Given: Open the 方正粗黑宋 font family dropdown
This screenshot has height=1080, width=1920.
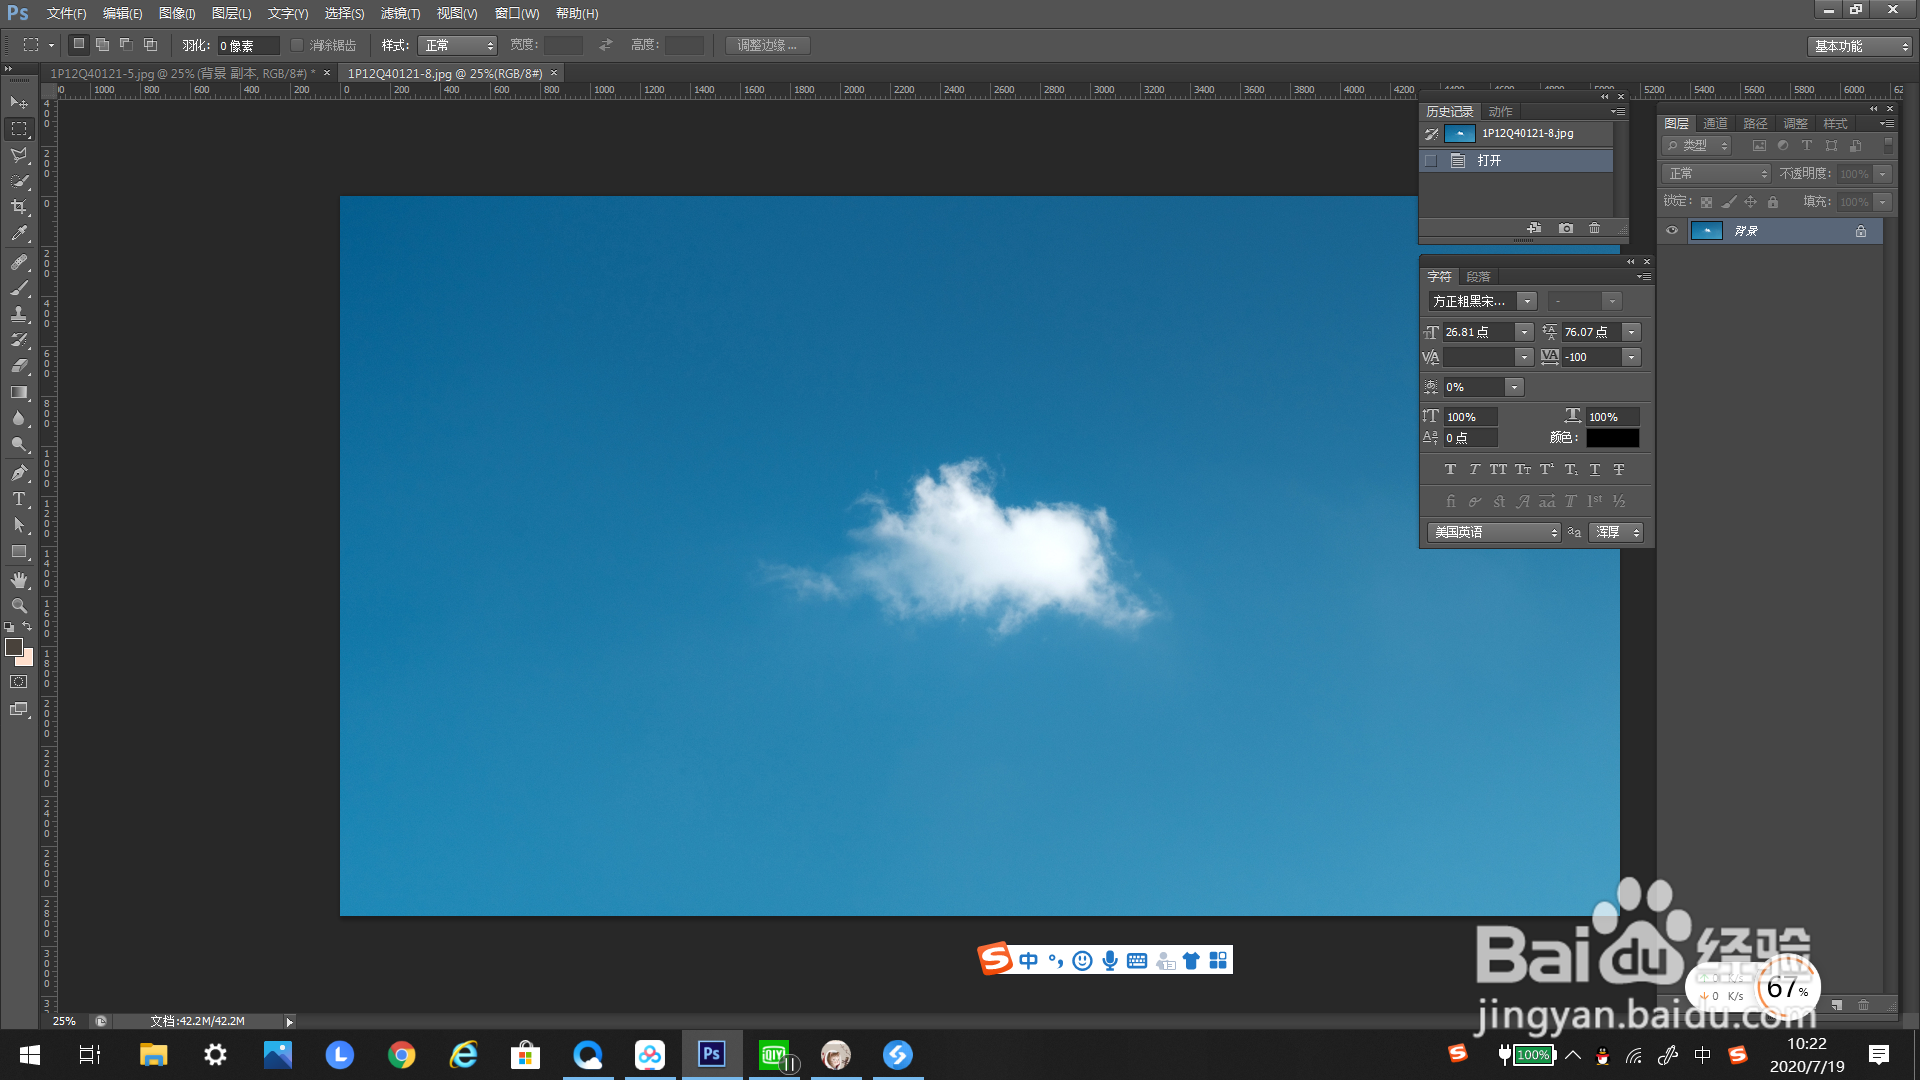Looking at the screenshot, I should [1526, 301].
